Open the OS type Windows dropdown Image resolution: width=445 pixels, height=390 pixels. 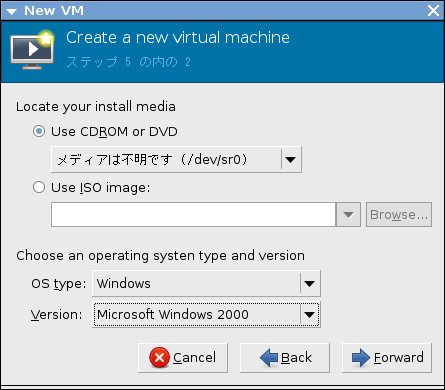(x=206, y=284)
